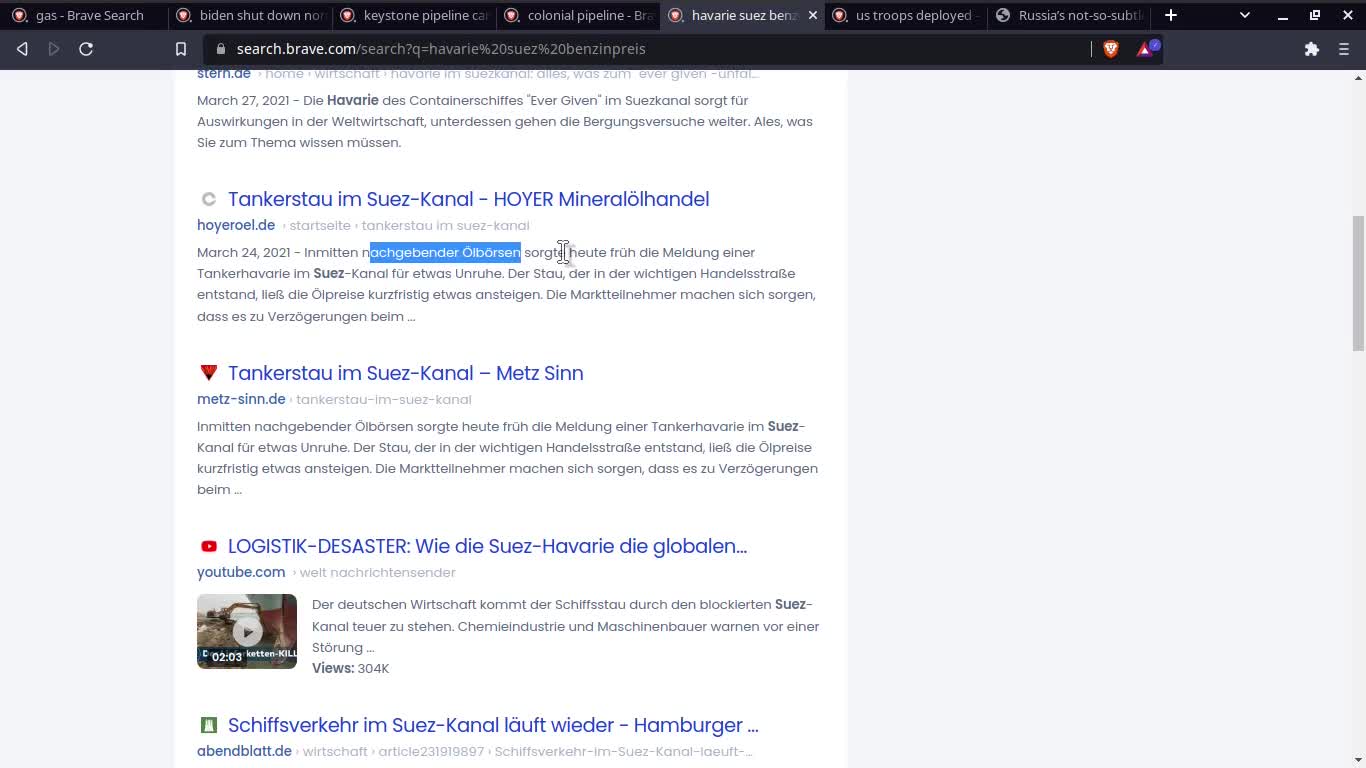Open Tankerstau im Suez-Kanal HOYER Mineralölhandel result
The height and width of the screenshot is (768, 1366).
coord(468,199)
